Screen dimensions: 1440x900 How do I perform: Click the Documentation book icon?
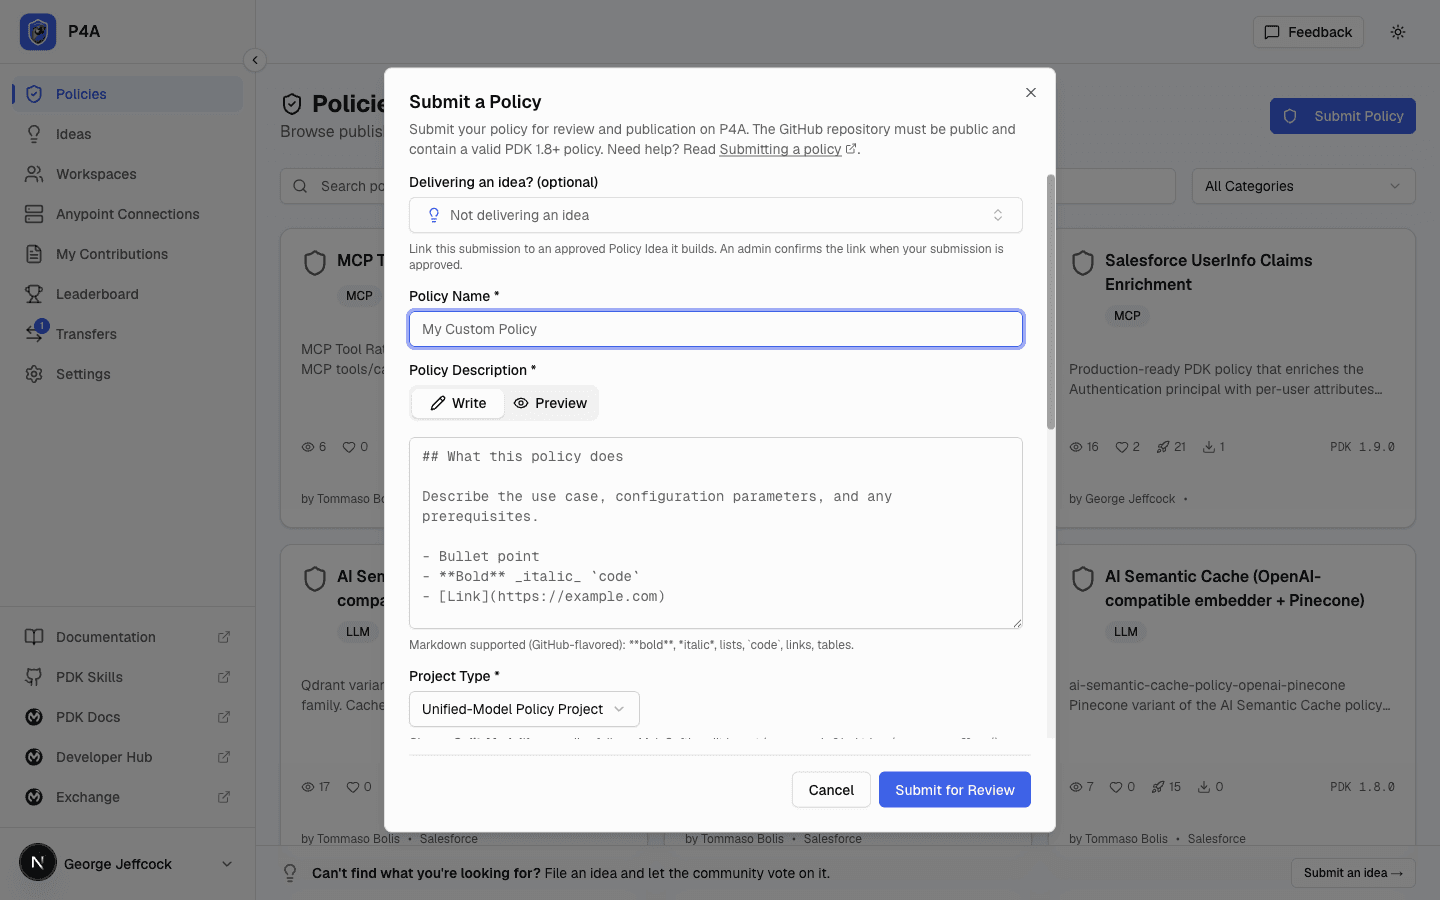34,637
